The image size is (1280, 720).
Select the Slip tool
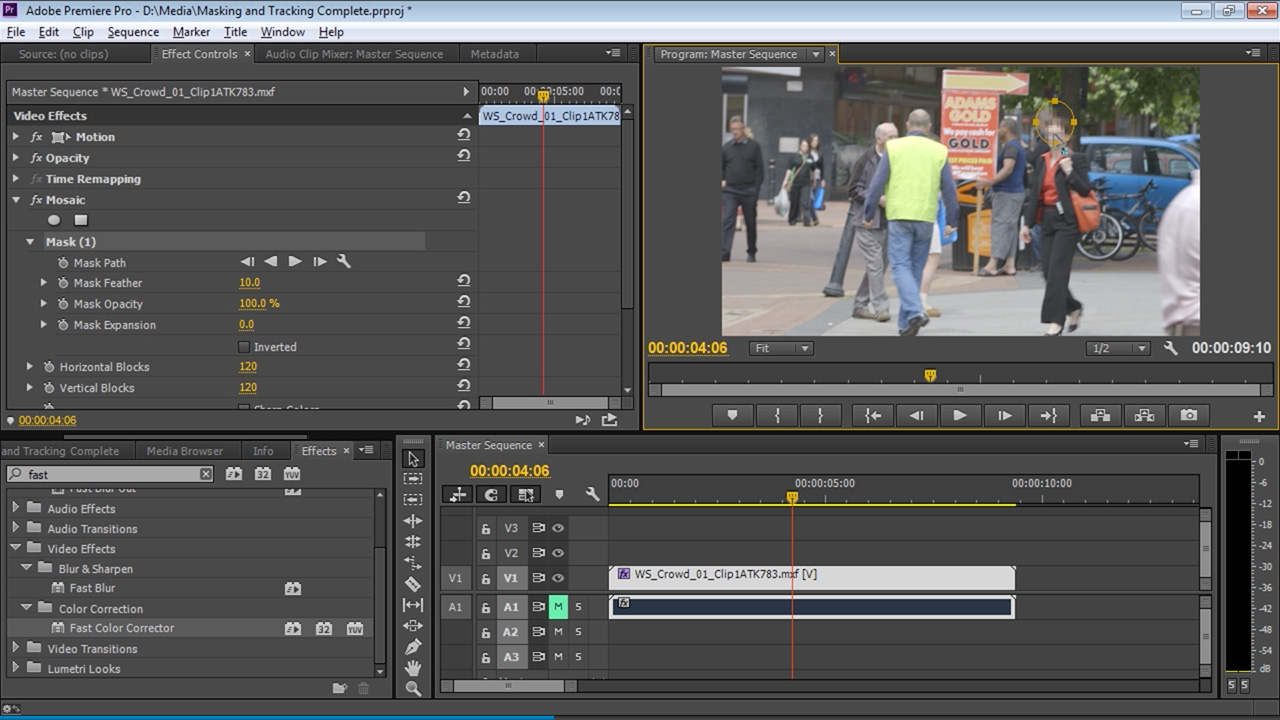413,605
